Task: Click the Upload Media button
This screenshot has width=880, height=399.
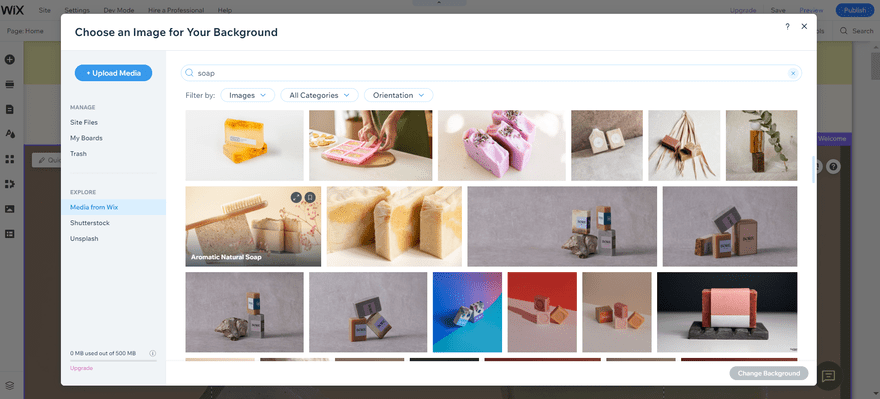Action: point(113,73)
